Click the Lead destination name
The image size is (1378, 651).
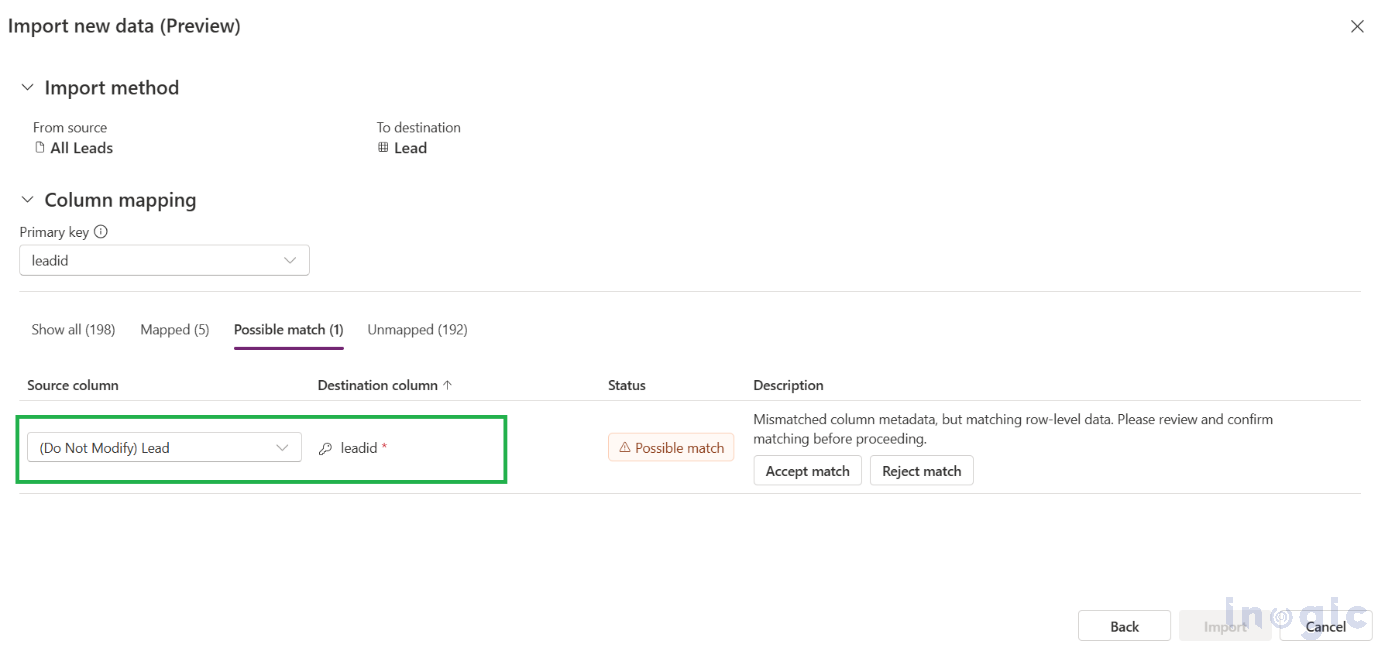(x=411, y=148)
